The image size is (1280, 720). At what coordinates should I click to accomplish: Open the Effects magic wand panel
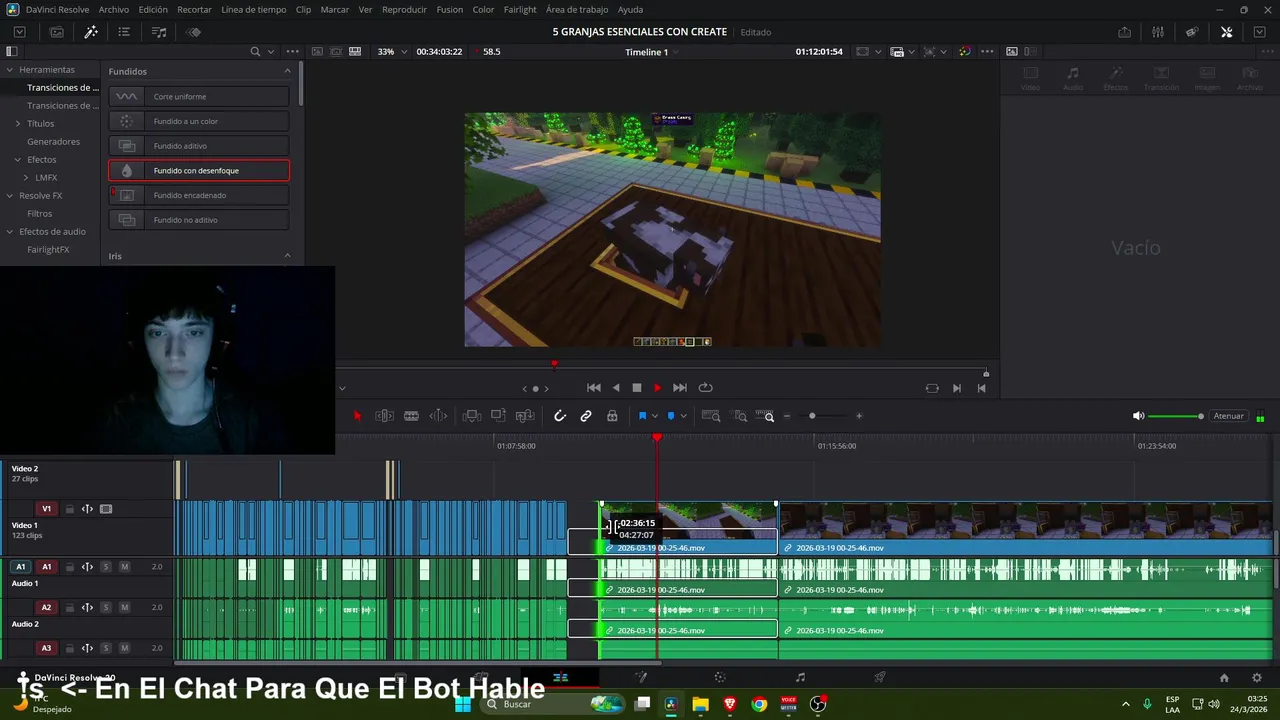(x=91, y=32)
